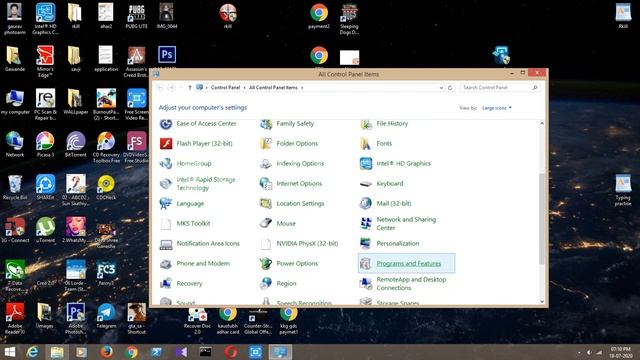Open Power Options icon
This screenshot has width=640, height=360.
266,264
